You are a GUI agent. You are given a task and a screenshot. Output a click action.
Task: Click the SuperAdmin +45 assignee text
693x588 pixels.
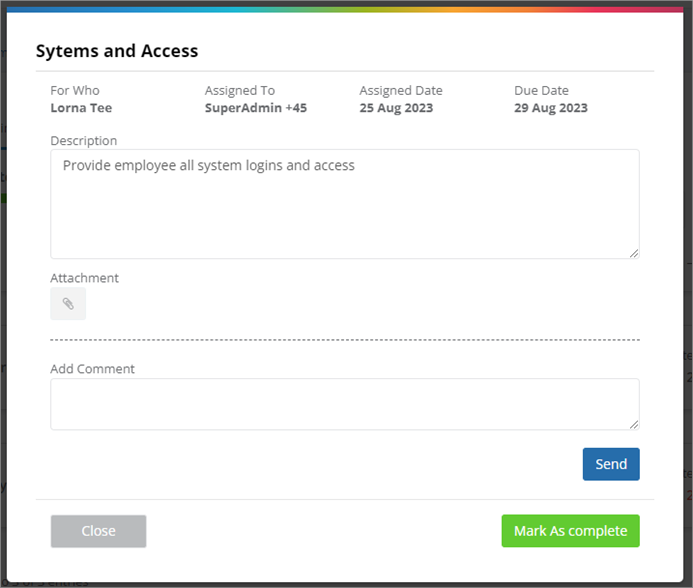click(256, 108)
